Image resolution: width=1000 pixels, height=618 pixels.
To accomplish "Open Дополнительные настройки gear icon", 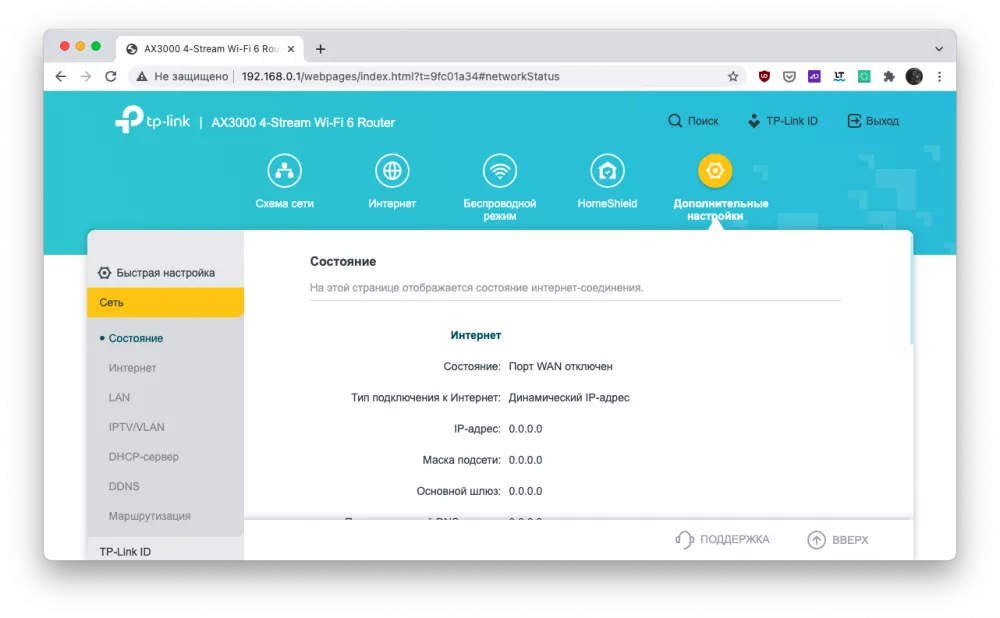I will tap(715, 171).
